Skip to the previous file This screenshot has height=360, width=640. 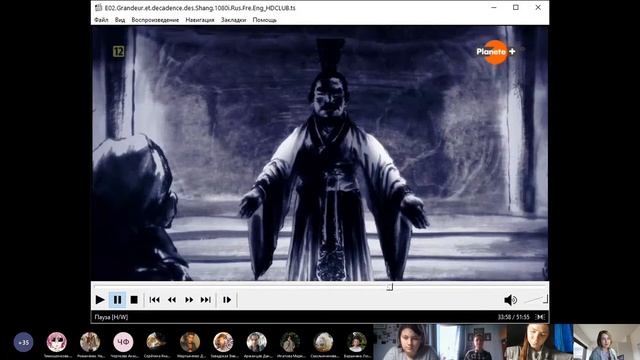(x=154, y=300)
